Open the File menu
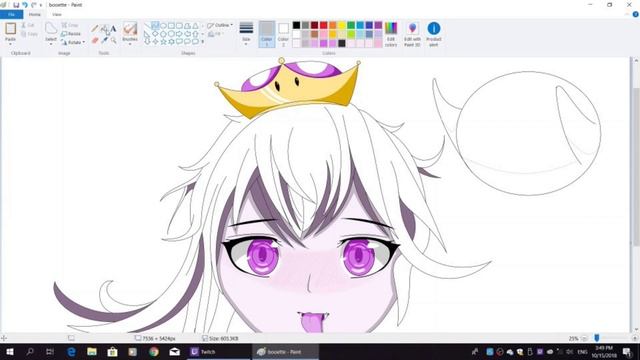Screen dimensions: 640x360 click(x=11, y=14)
